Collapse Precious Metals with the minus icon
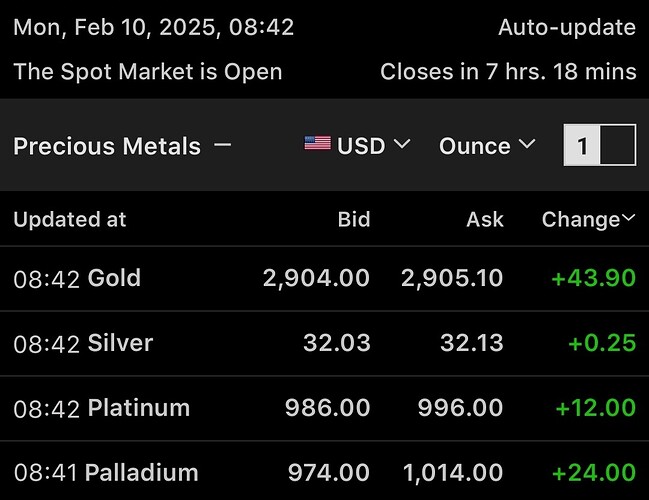 (223, 145)
